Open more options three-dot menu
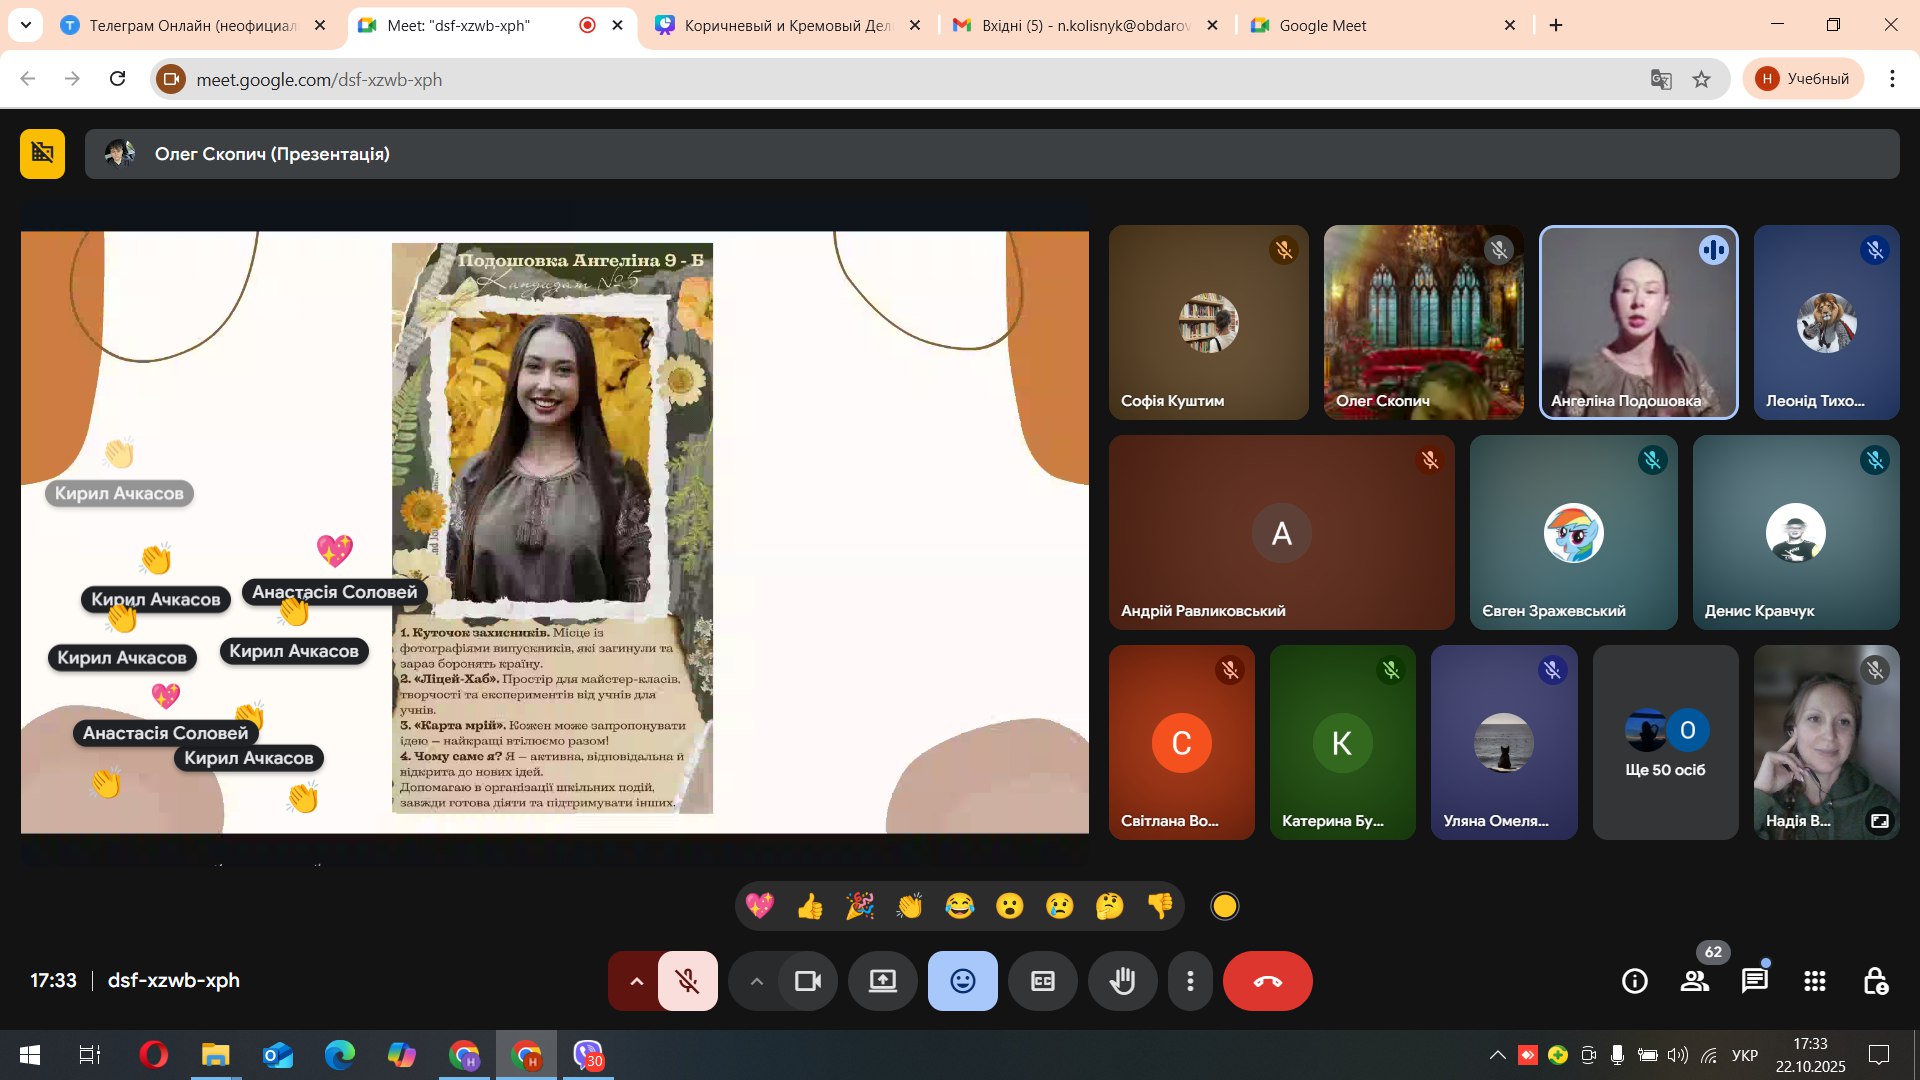Viewport: 1920px width, 1080px height. (x=1190, y=981)
